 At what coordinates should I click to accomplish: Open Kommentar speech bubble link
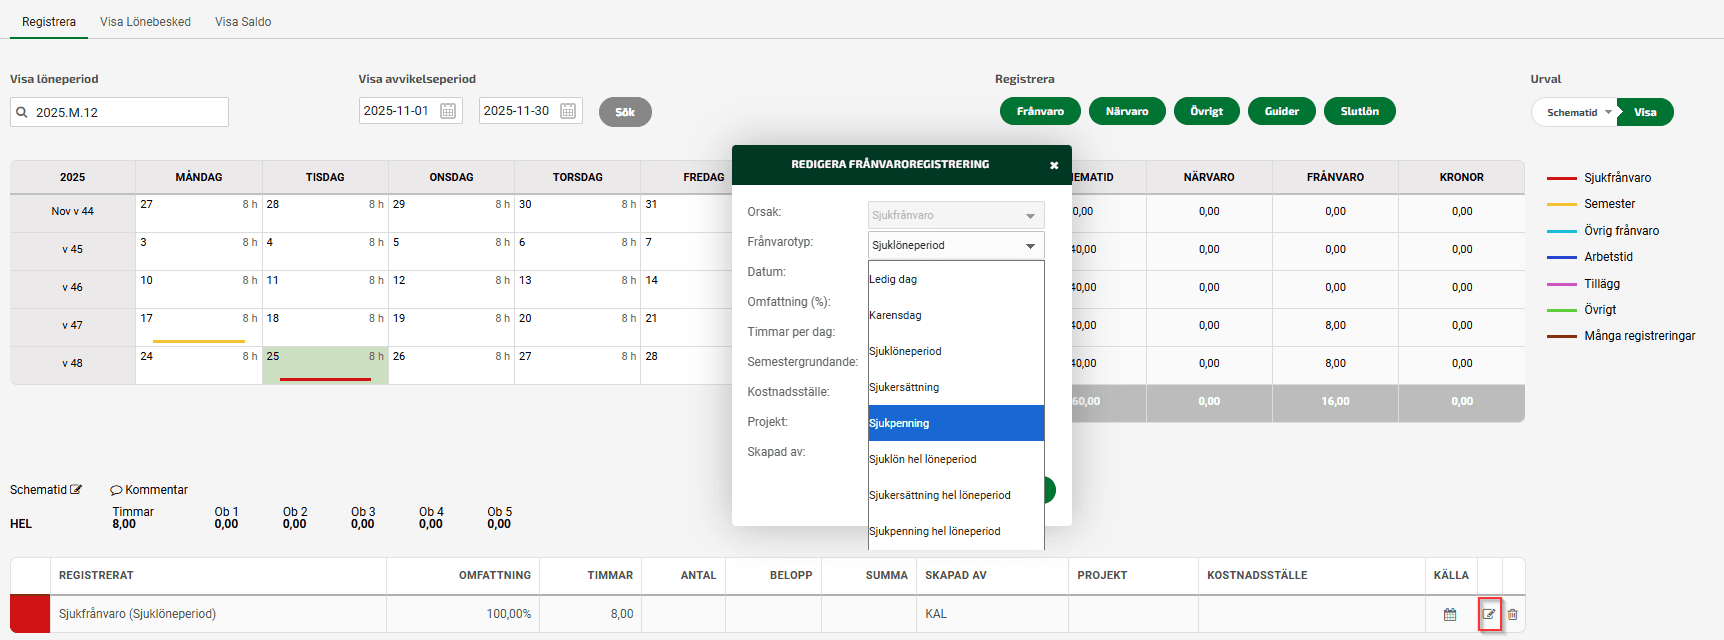[x=149, y=490]
